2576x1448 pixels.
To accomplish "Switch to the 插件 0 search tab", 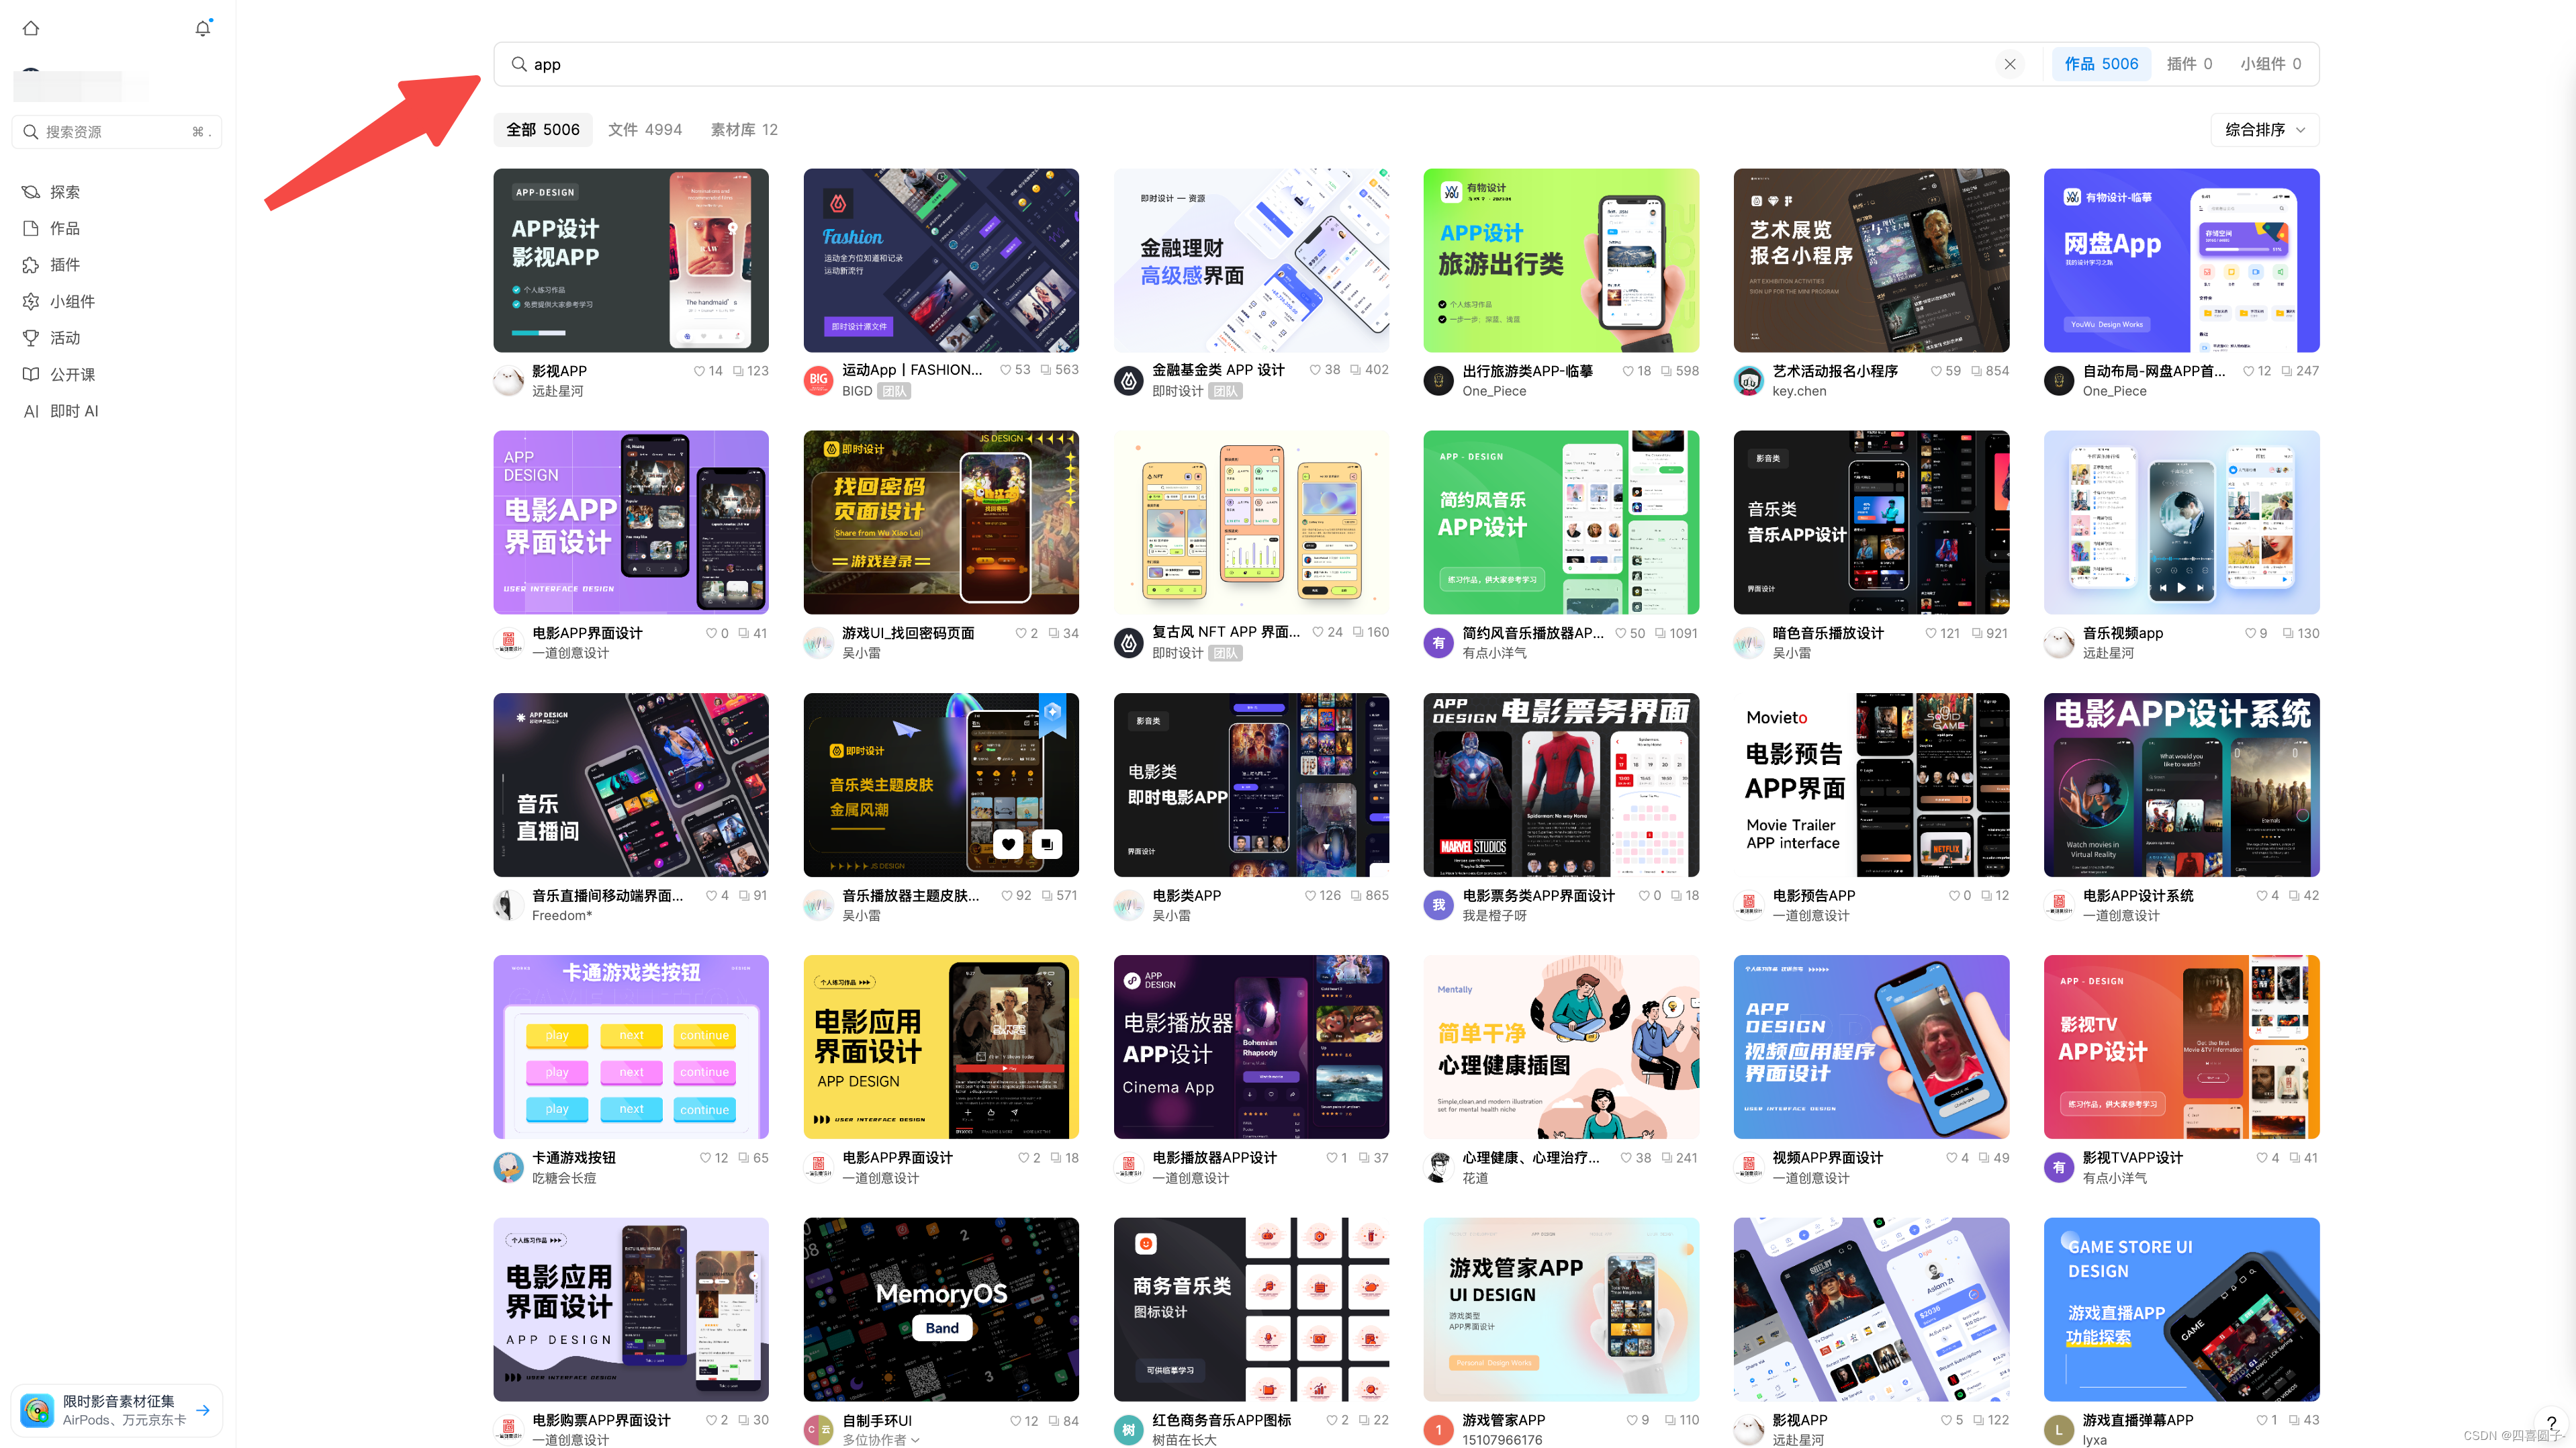I will [x=2188, y=64].
